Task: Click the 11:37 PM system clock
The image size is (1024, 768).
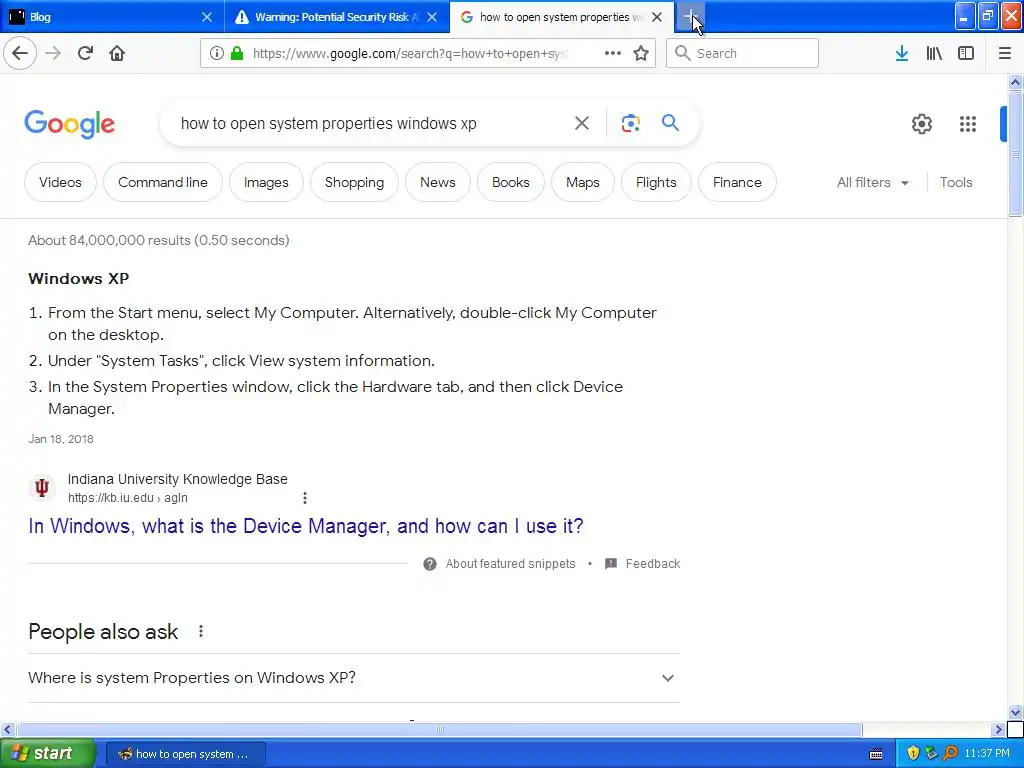Action: coord(987,754)
